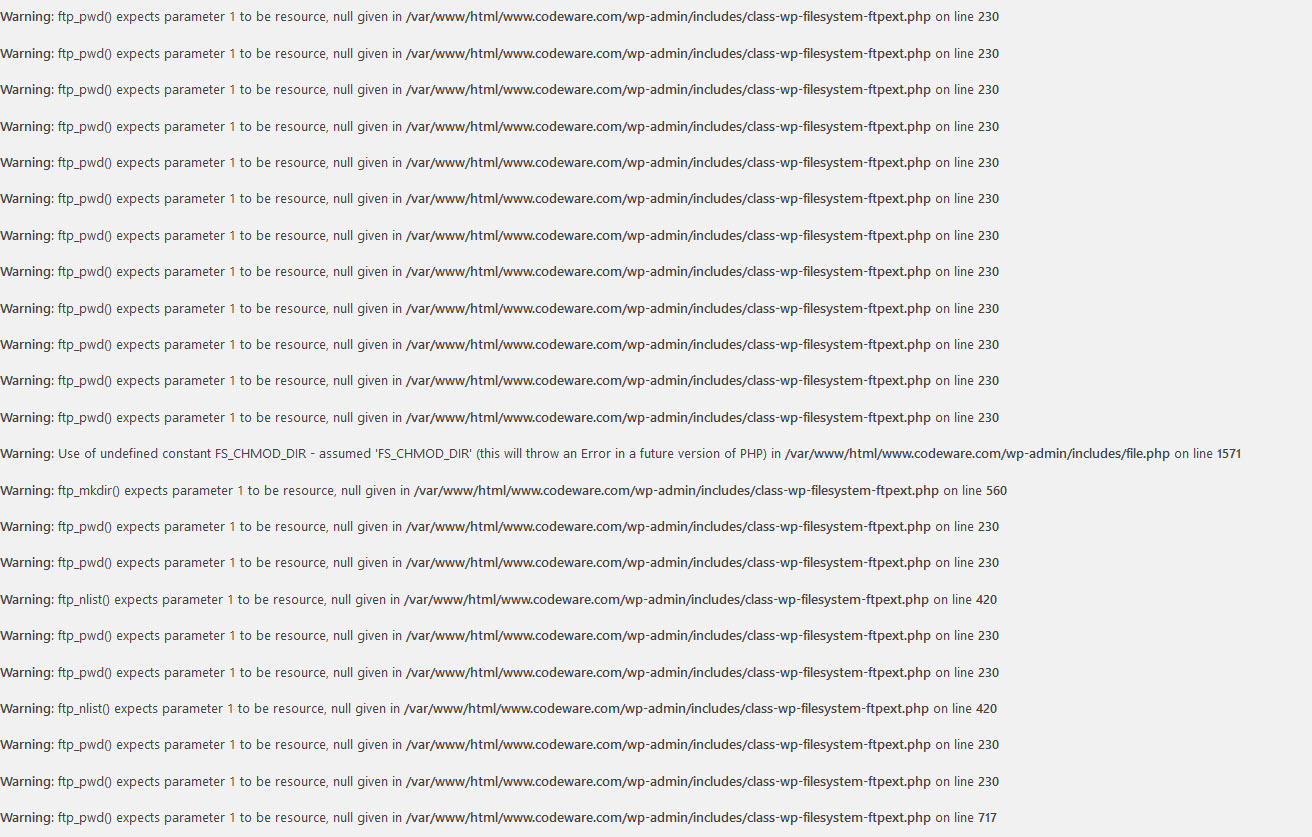Click the file path in the ftp_mkdir warning
The image size is (1312, 837).
676,490
